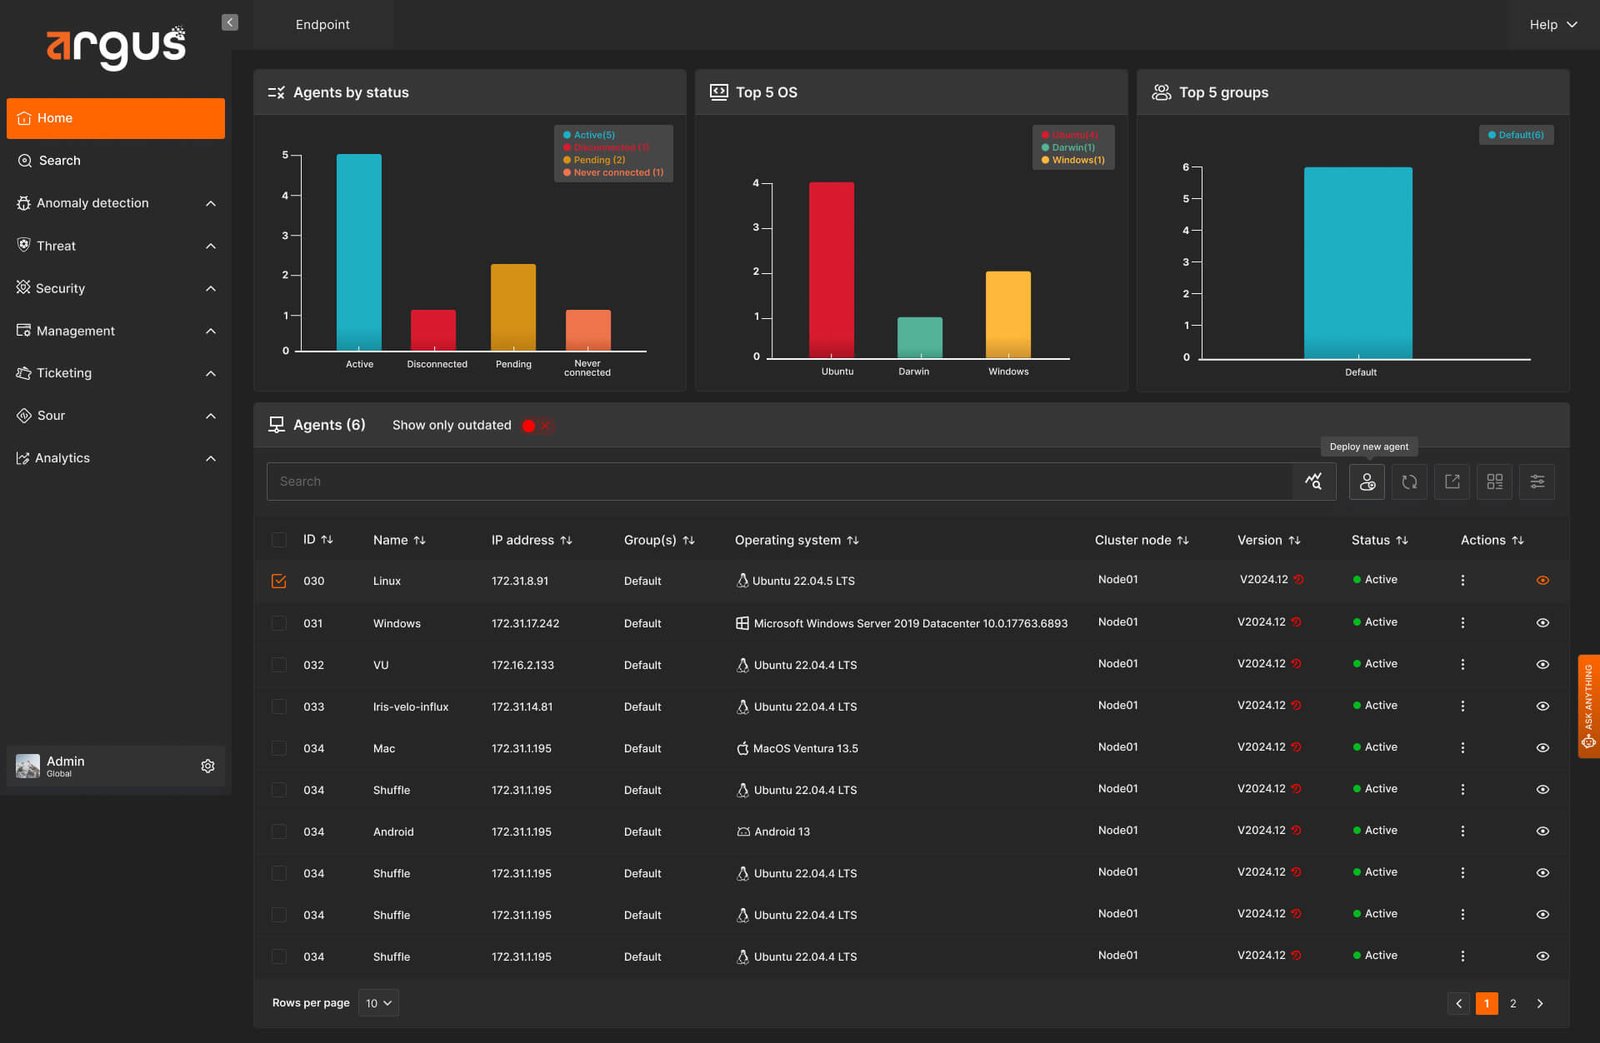
Task: Click the Deploy new agent icon
Action: (1367, 482)
